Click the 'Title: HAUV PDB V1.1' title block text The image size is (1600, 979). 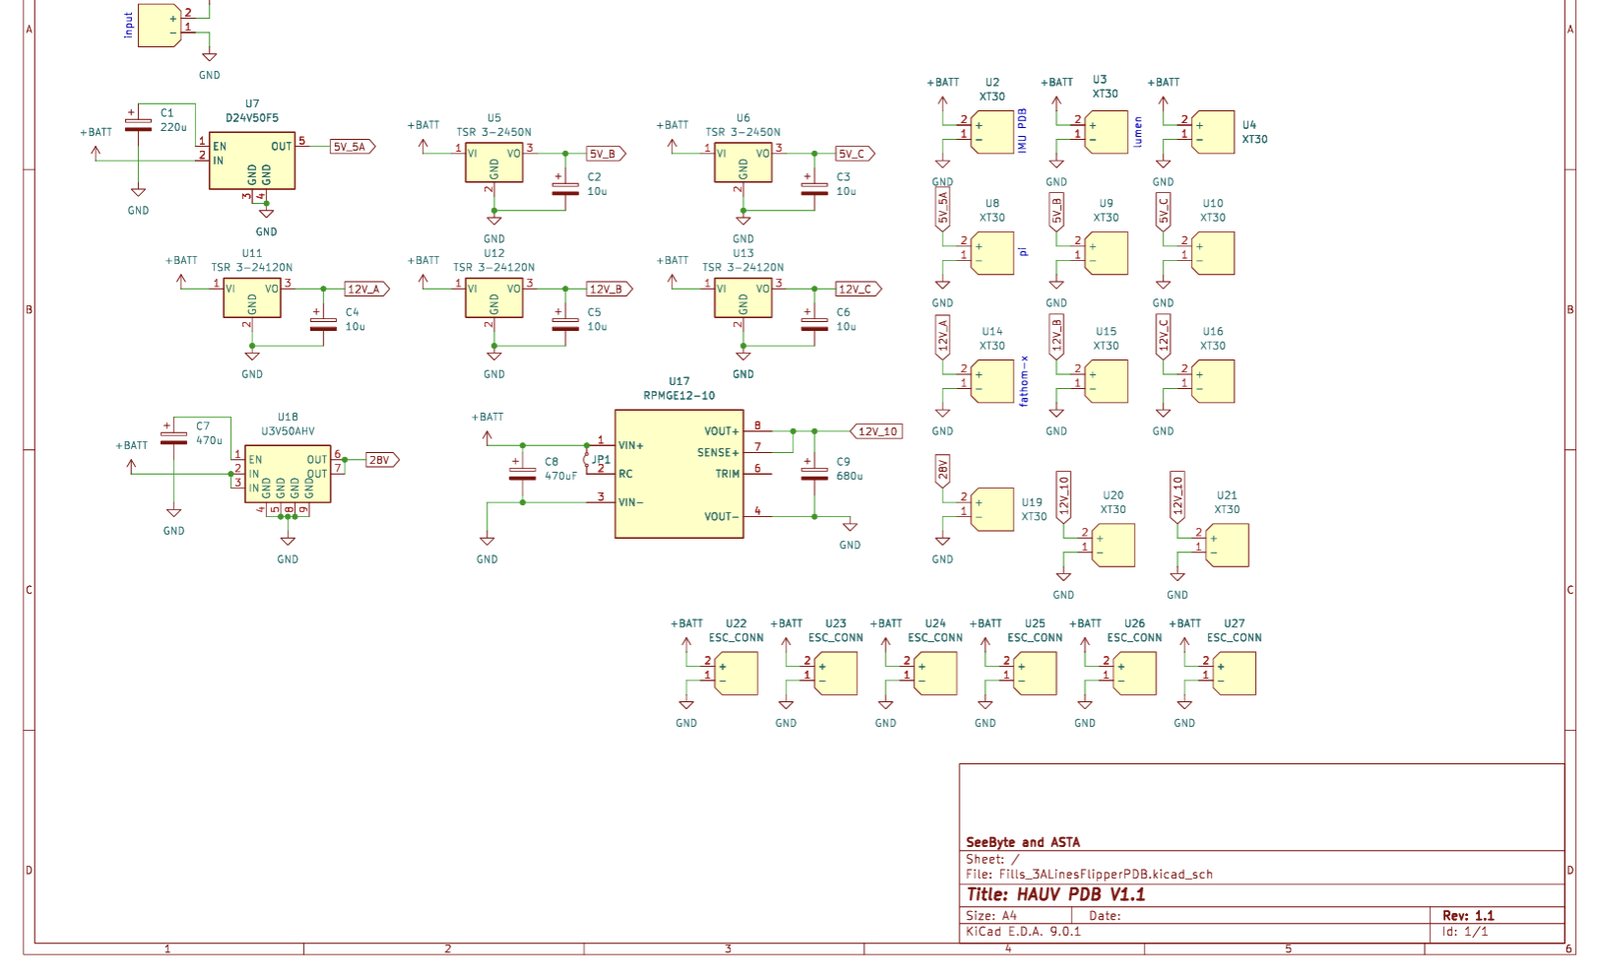click(x=1056, y=894)
